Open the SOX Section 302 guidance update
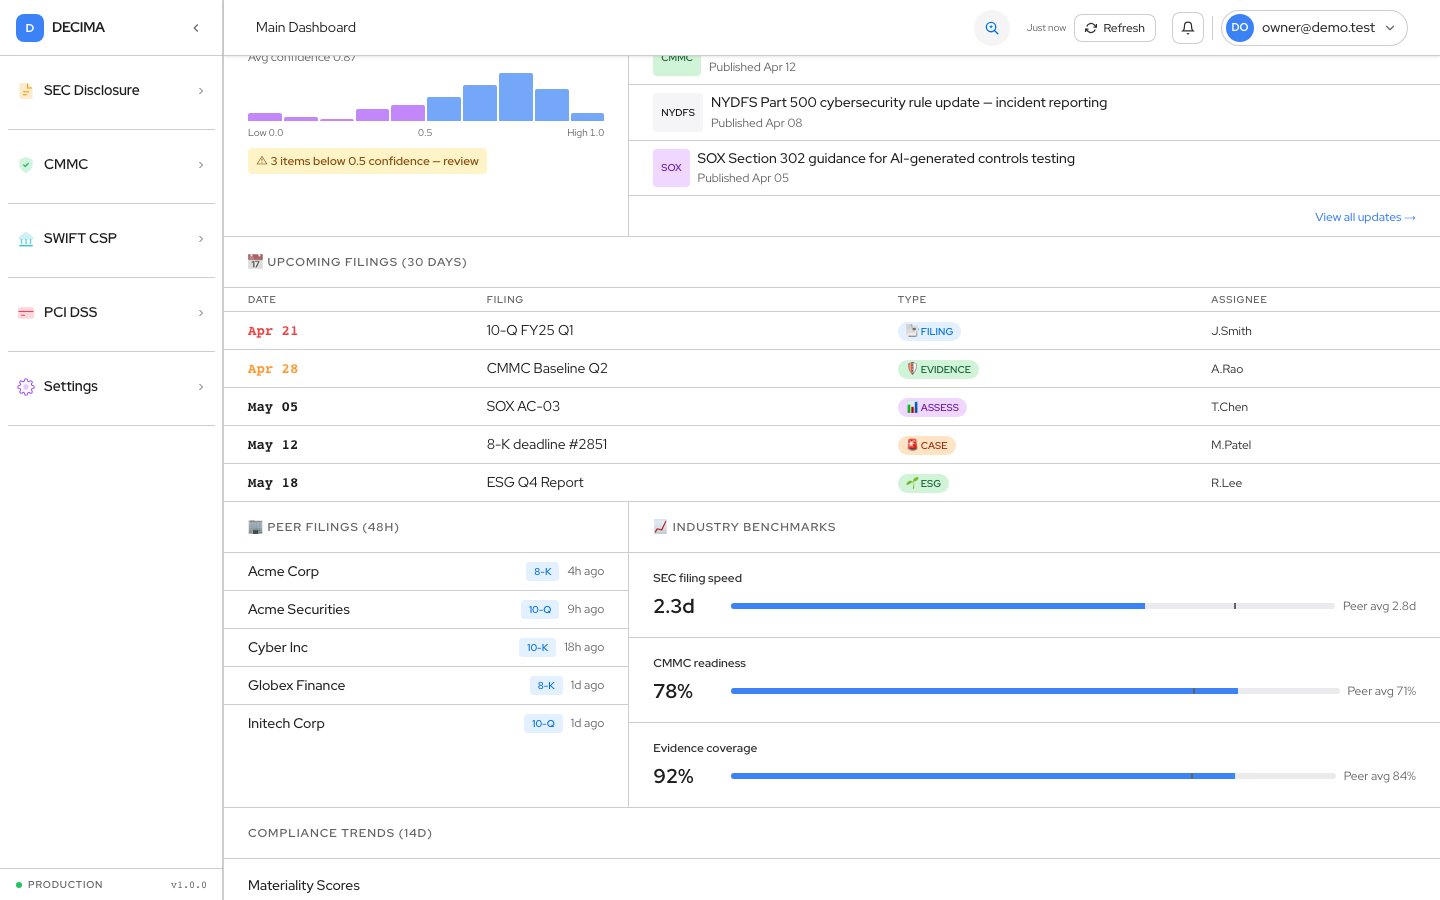The image size is (1440, 900). click(1034, 168)
